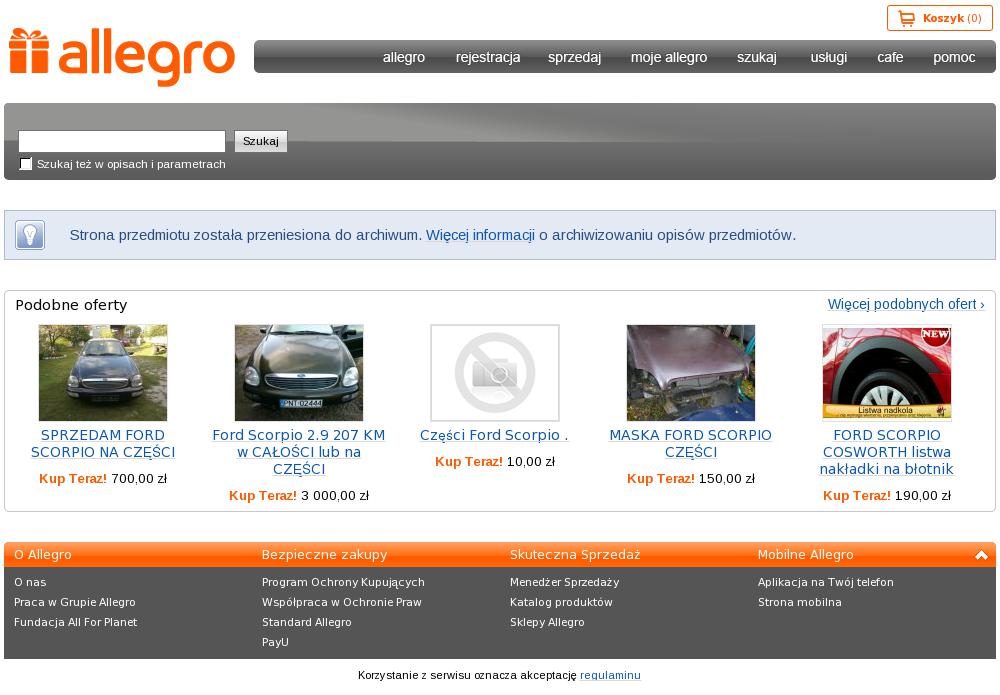Open the 'cafe' menu item
Image resolution: width=1000 pixels, height=695 pixels.
890,57
